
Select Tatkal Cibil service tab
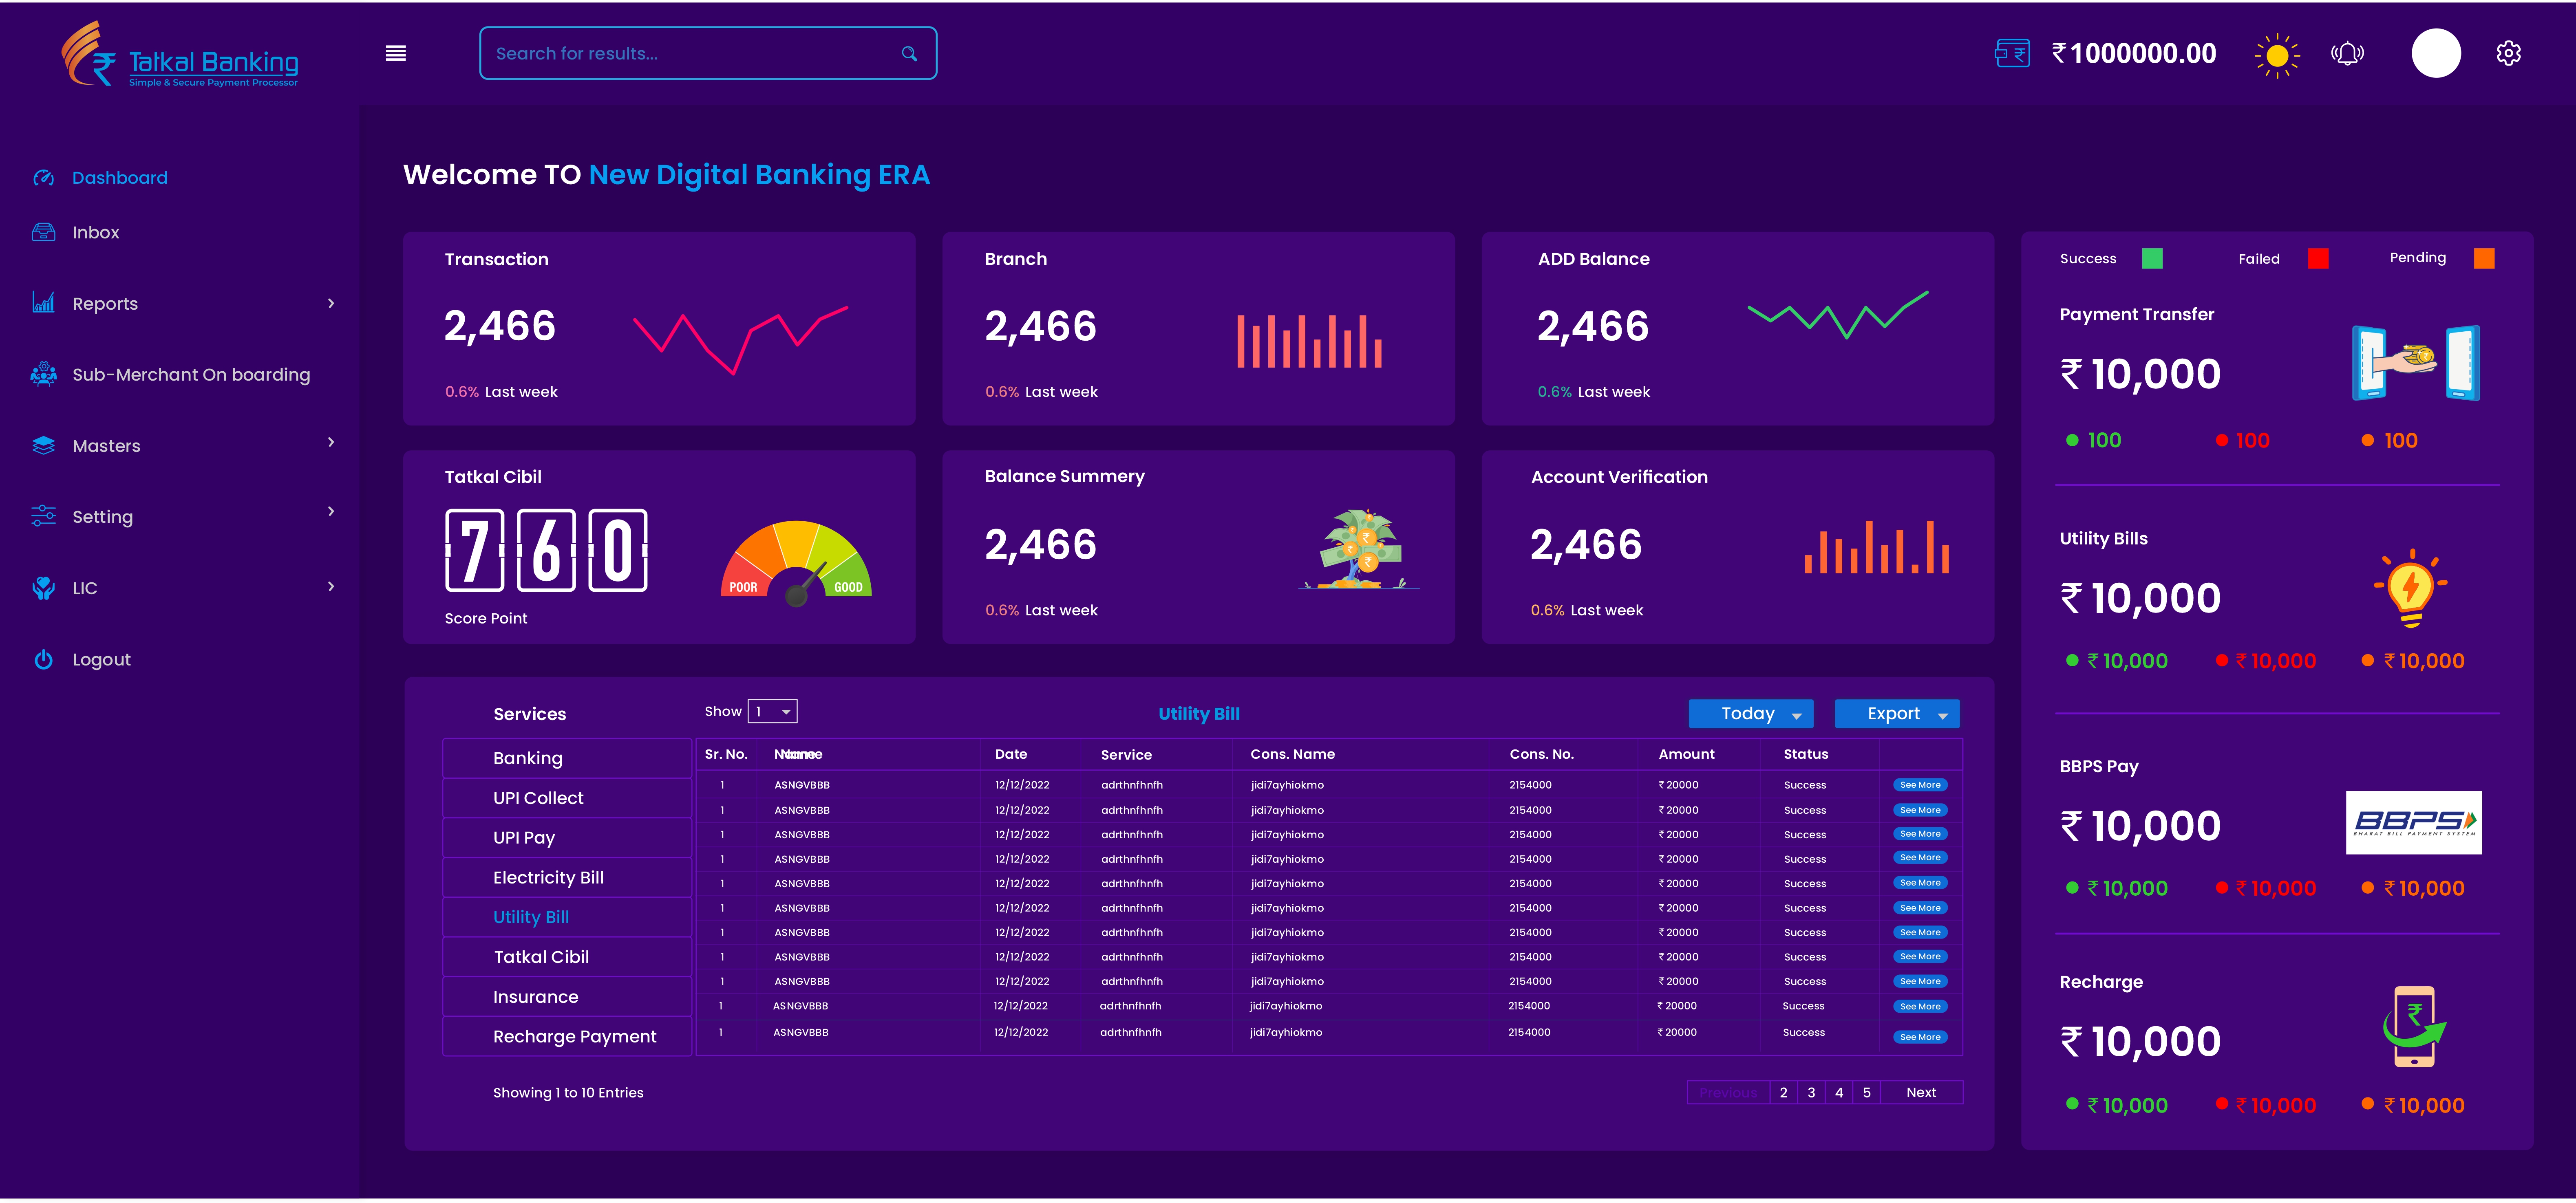pyautogui.click(x=541, y=957)
